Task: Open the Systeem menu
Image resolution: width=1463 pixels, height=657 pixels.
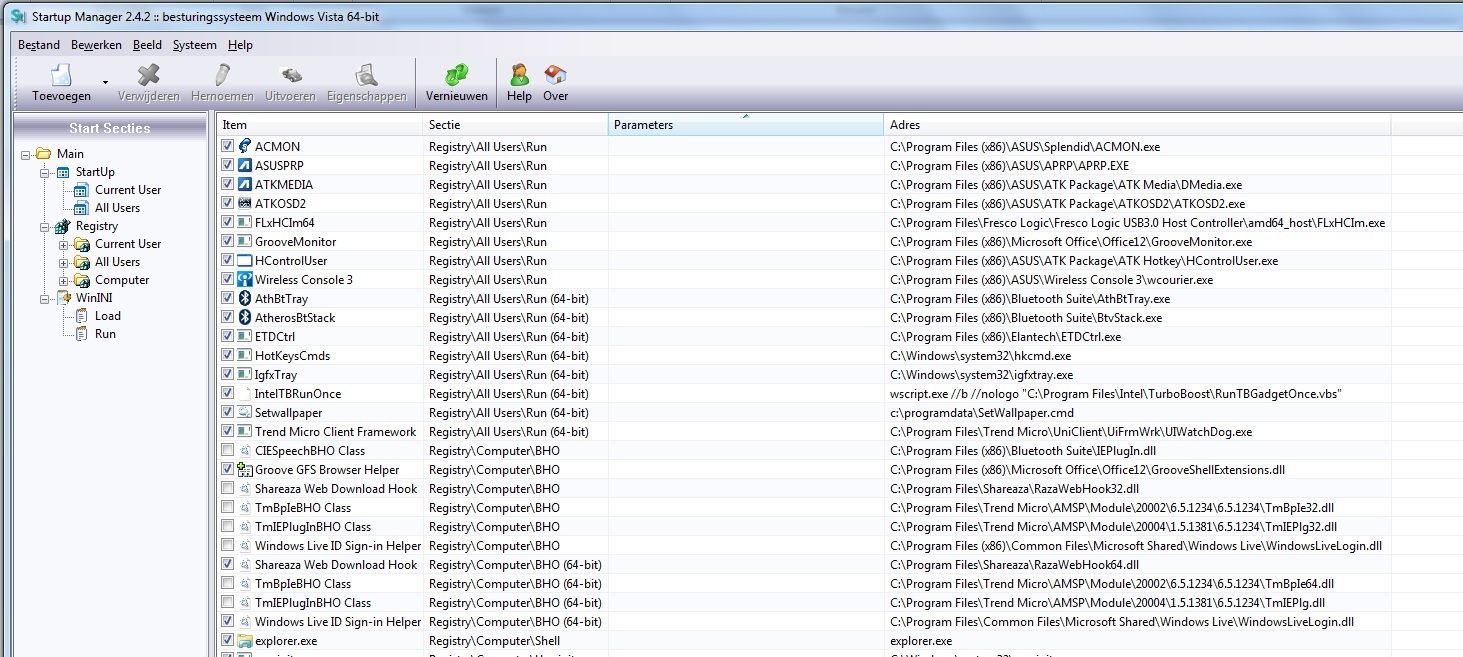Action: (x=194, y=45)
